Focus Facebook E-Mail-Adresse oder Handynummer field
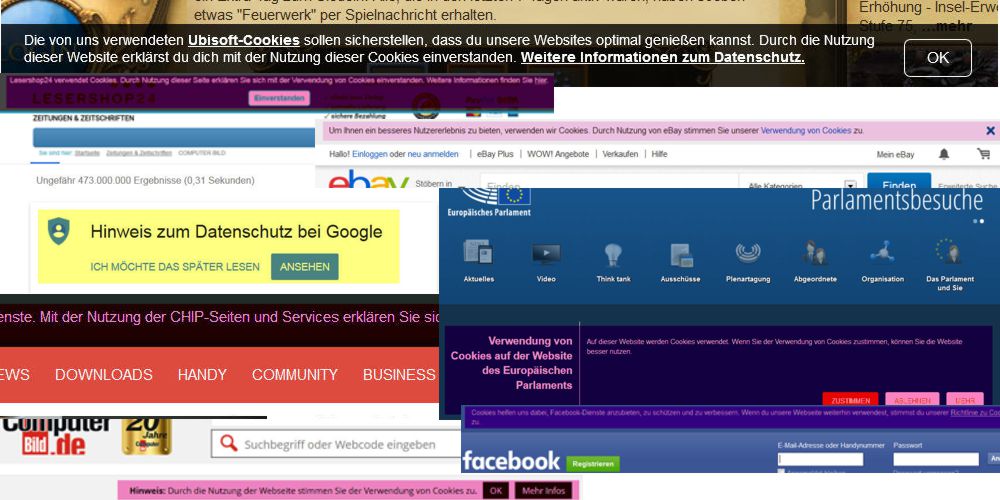1000x500 pixels. (820, 459)
